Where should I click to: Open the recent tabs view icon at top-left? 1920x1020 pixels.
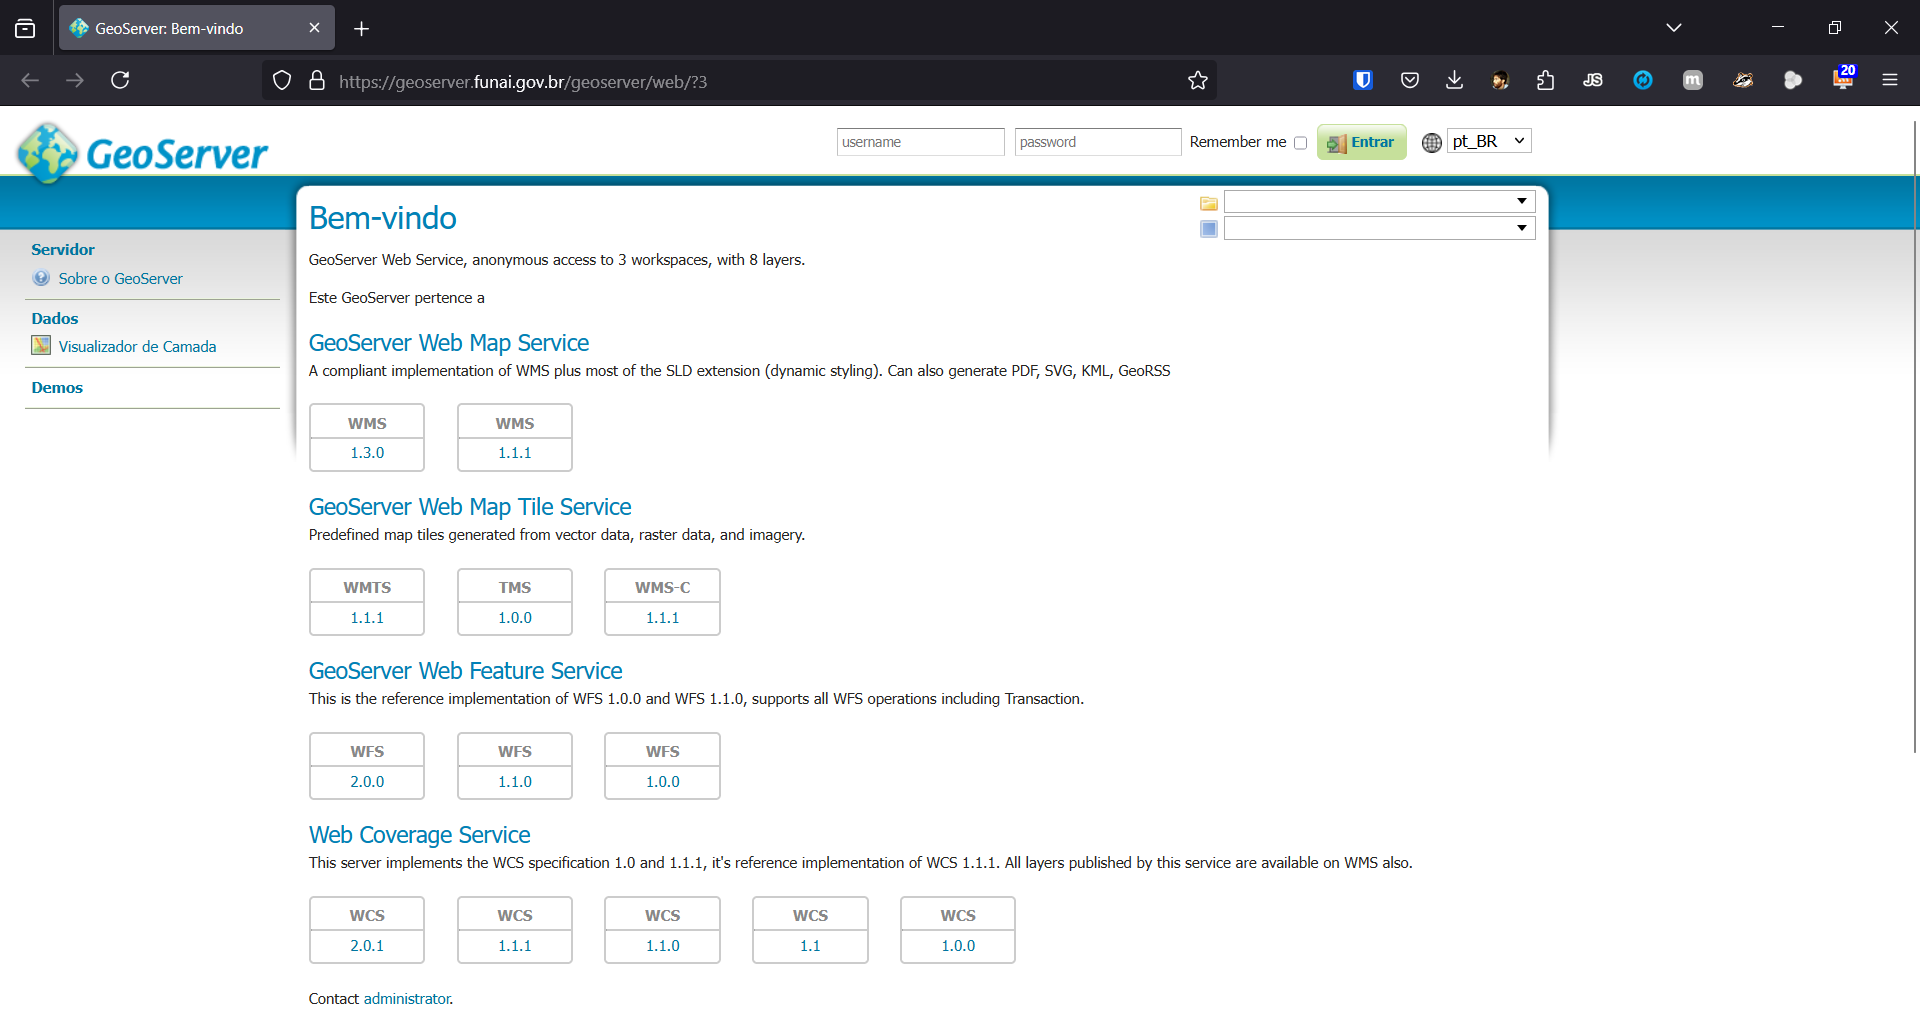[25, 29]
